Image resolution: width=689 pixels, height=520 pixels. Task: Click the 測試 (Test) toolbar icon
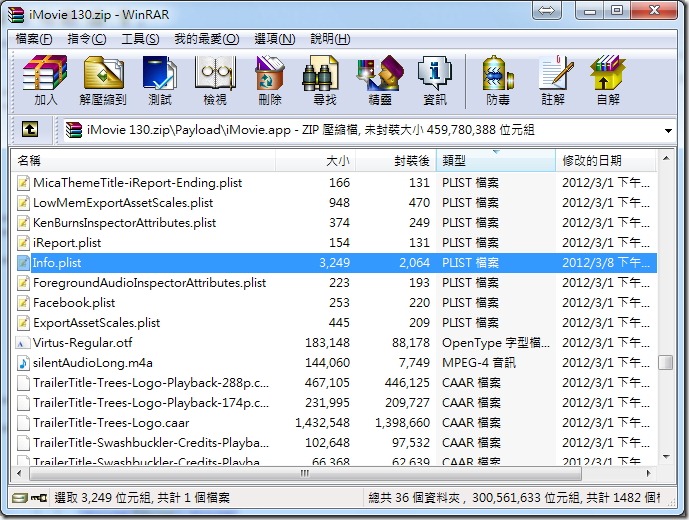point(160,80)
